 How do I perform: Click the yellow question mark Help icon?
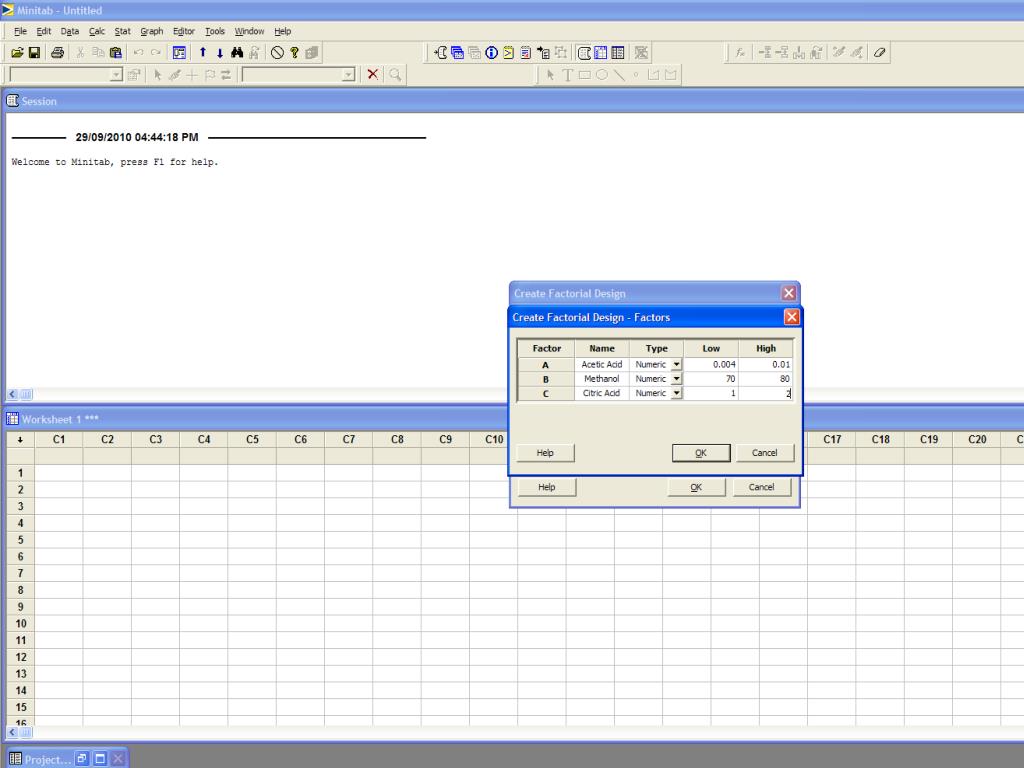tap(294, 53)
